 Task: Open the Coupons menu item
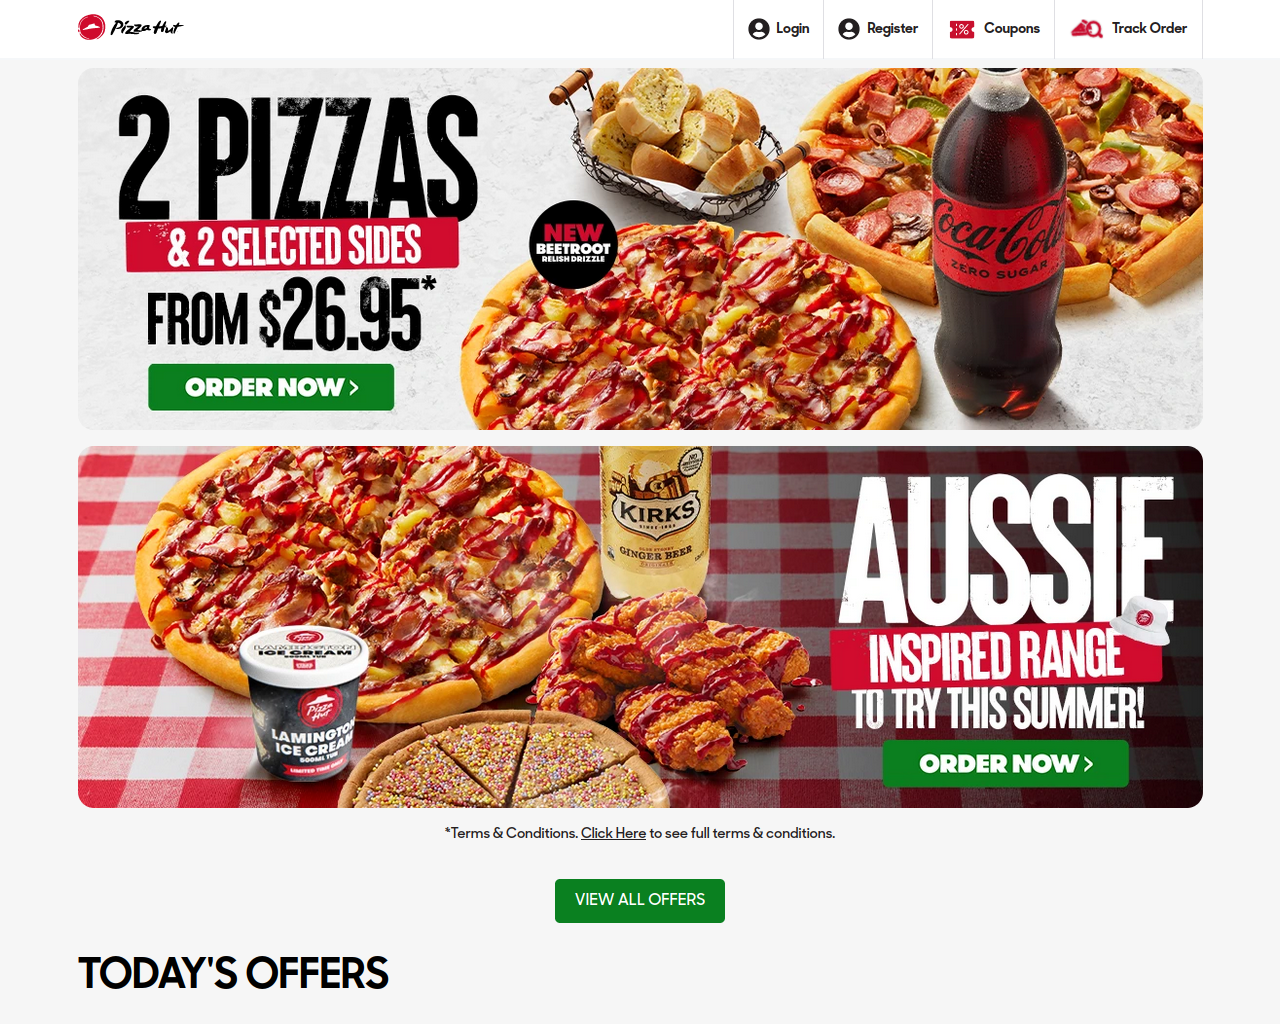point(994,29)
